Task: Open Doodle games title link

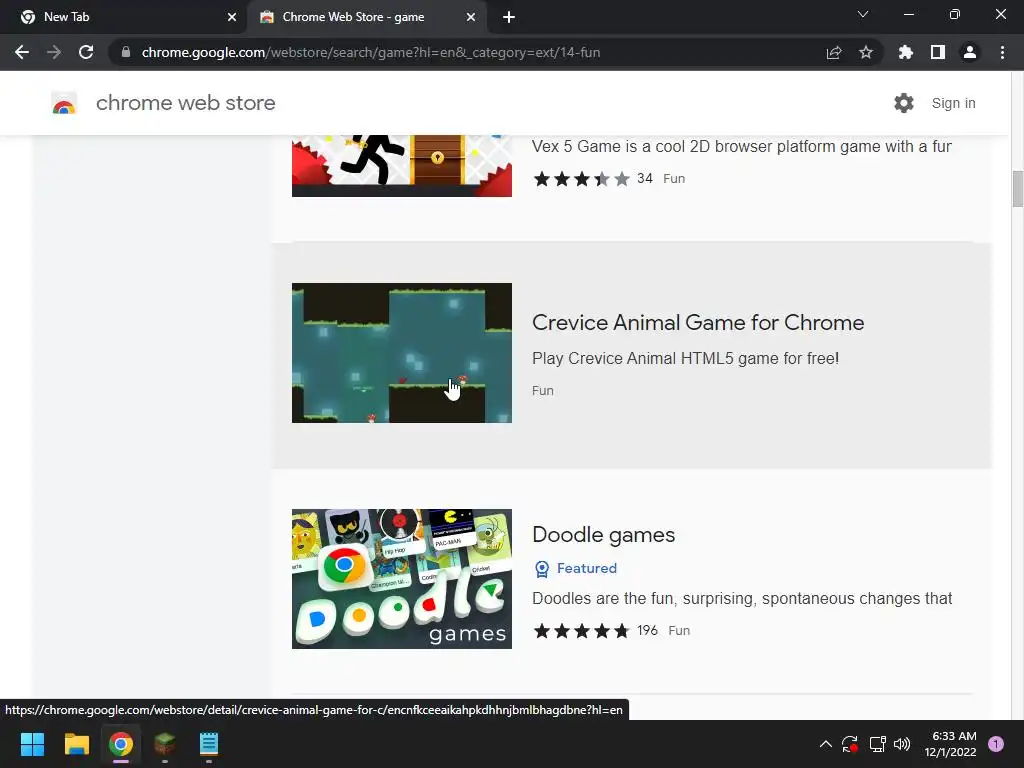Action: coord(603,535)
